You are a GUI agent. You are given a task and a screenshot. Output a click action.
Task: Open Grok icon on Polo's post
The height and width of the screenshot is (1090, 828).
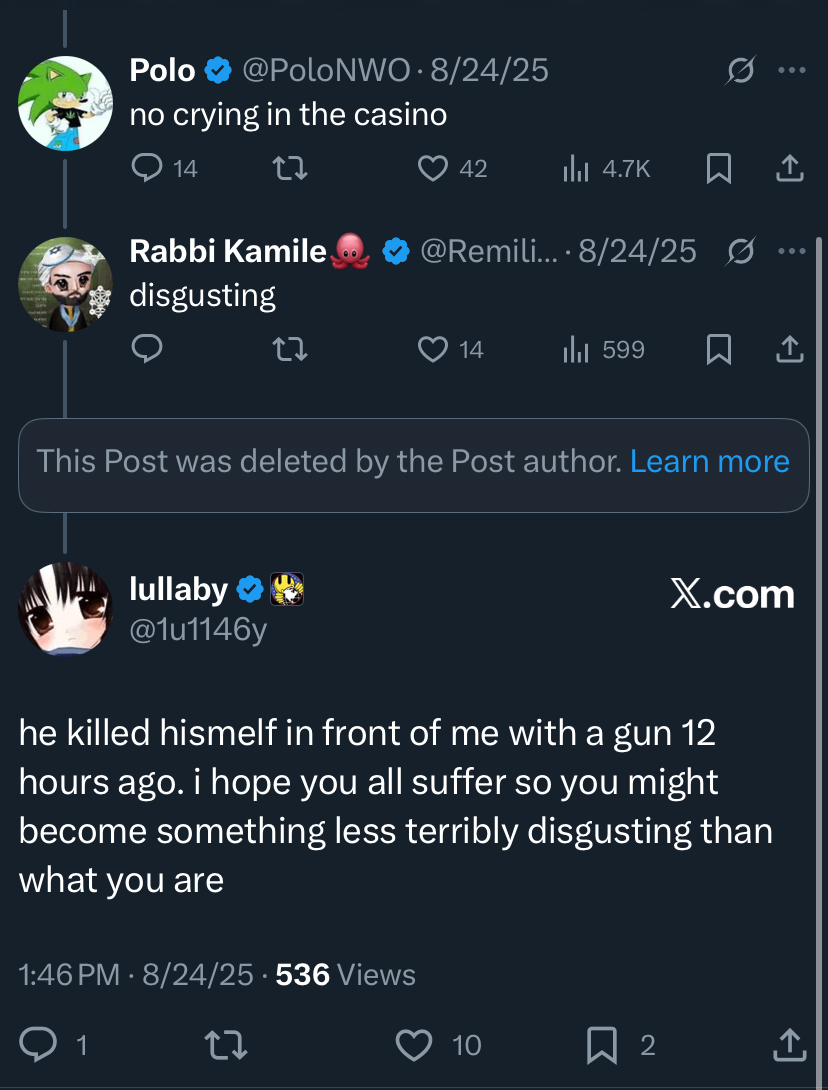(741, 70)
